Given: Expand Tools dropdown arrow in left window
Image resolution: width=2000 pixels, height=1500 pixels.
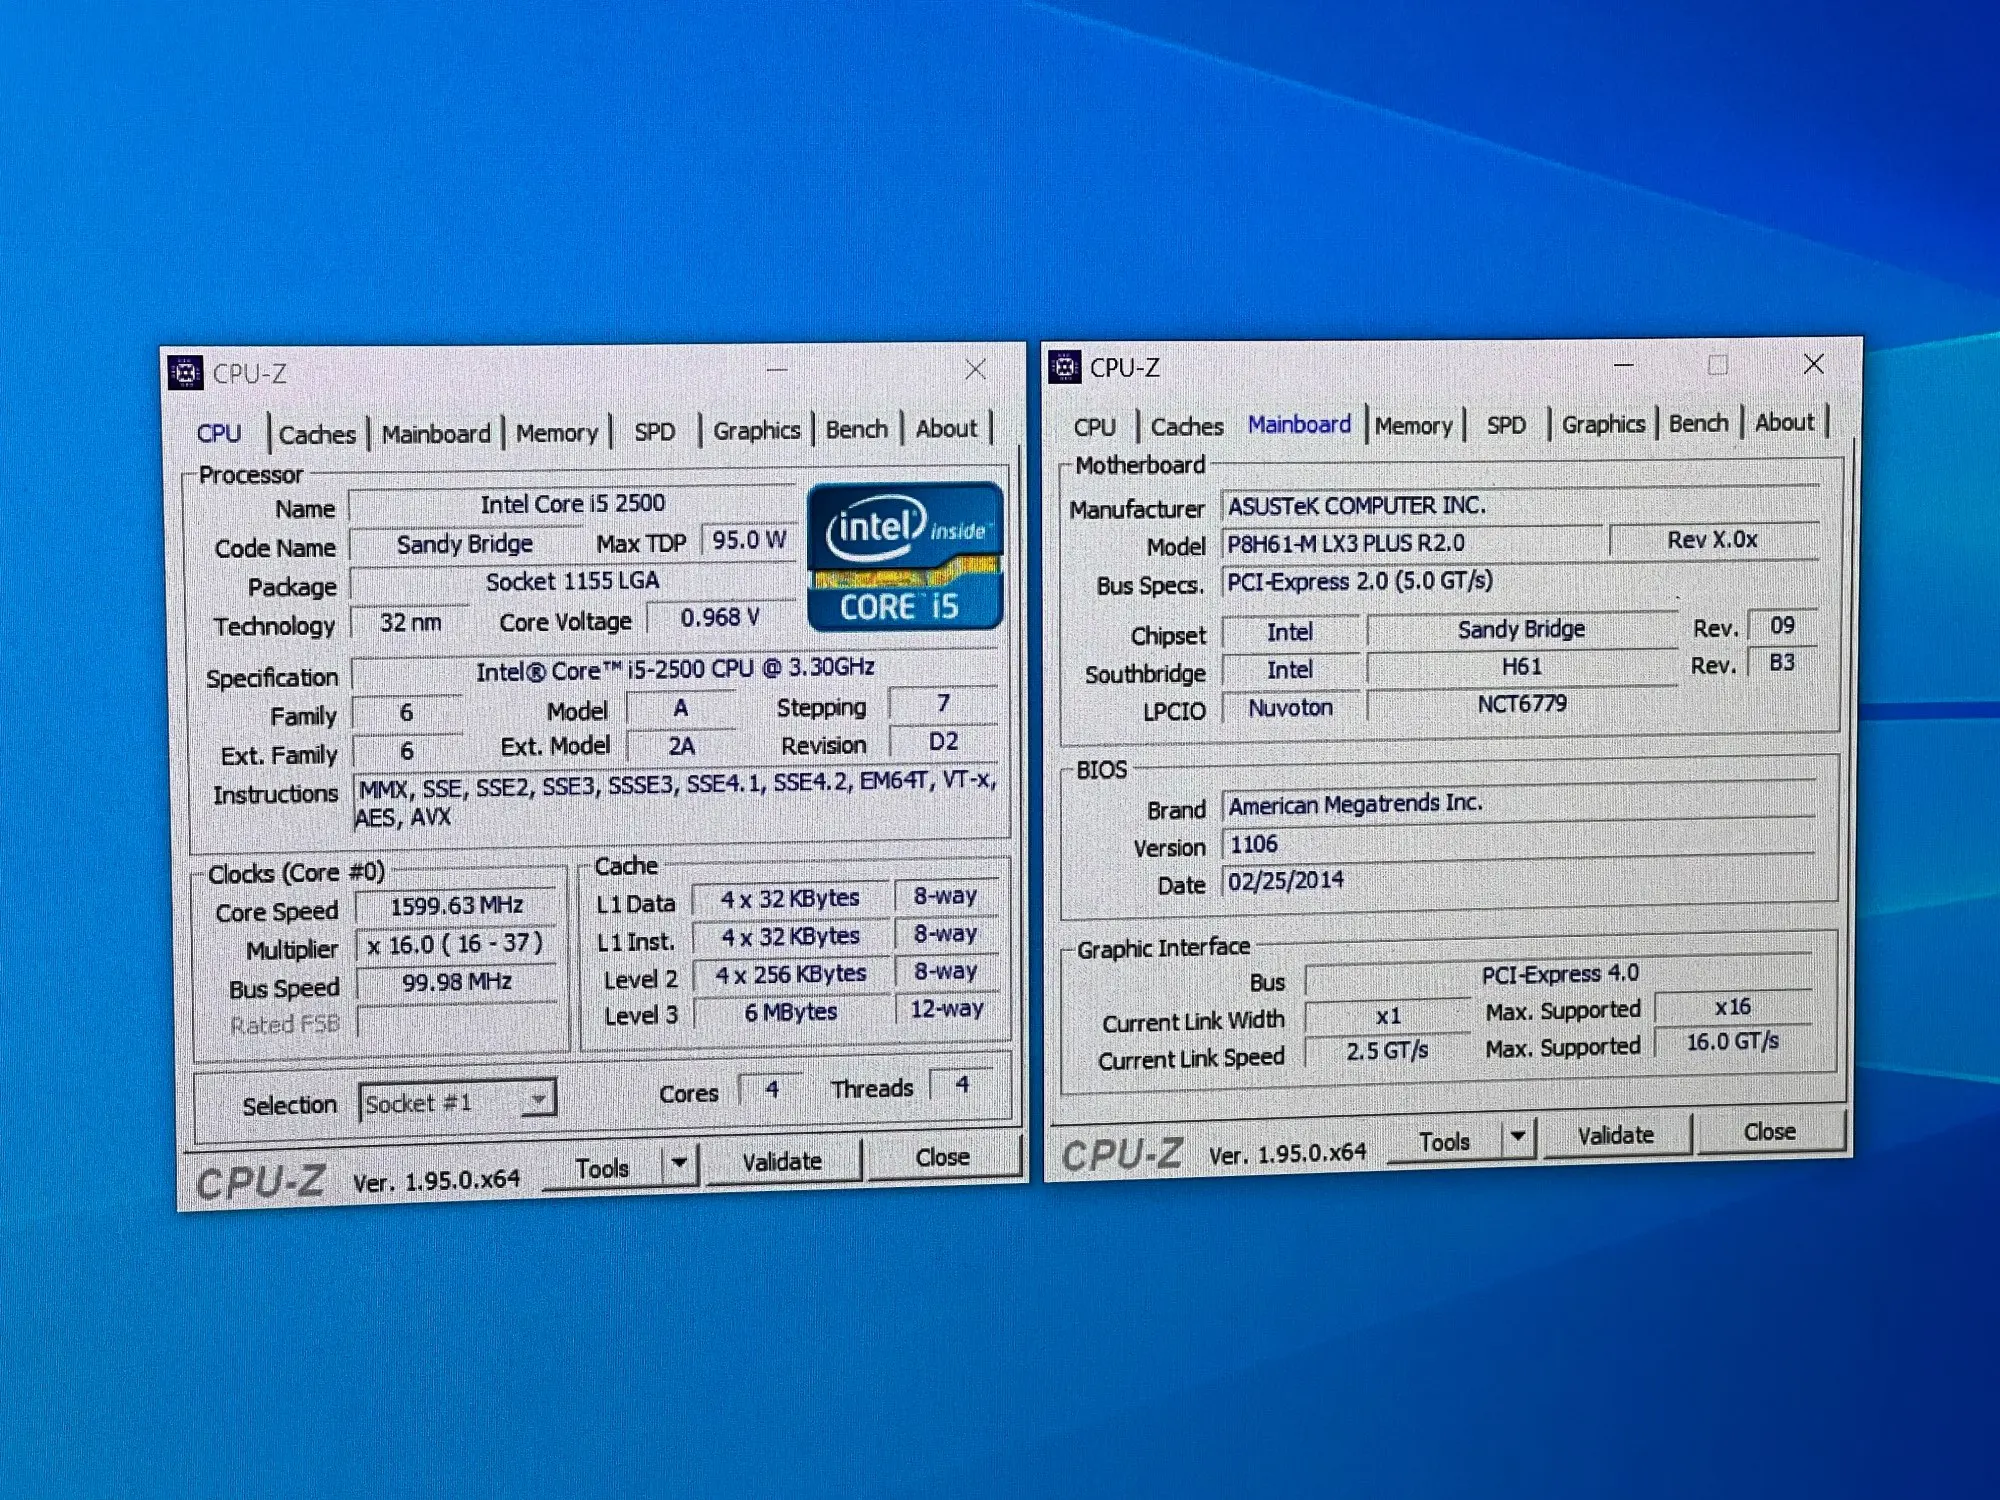Looking at the screenshot, I should coord(679,1163).
